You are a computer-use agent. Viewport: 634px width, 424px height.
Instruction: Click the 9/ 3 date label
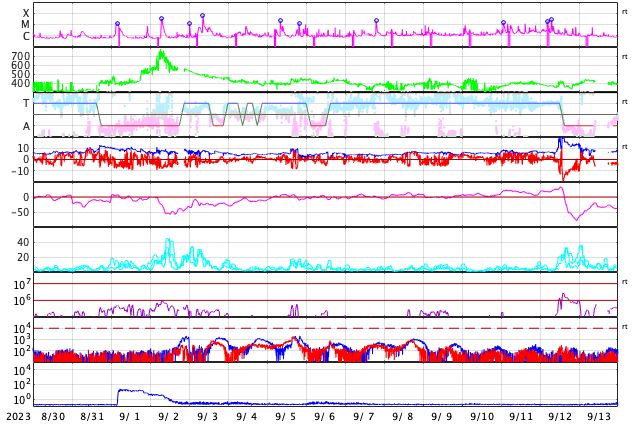208,417
